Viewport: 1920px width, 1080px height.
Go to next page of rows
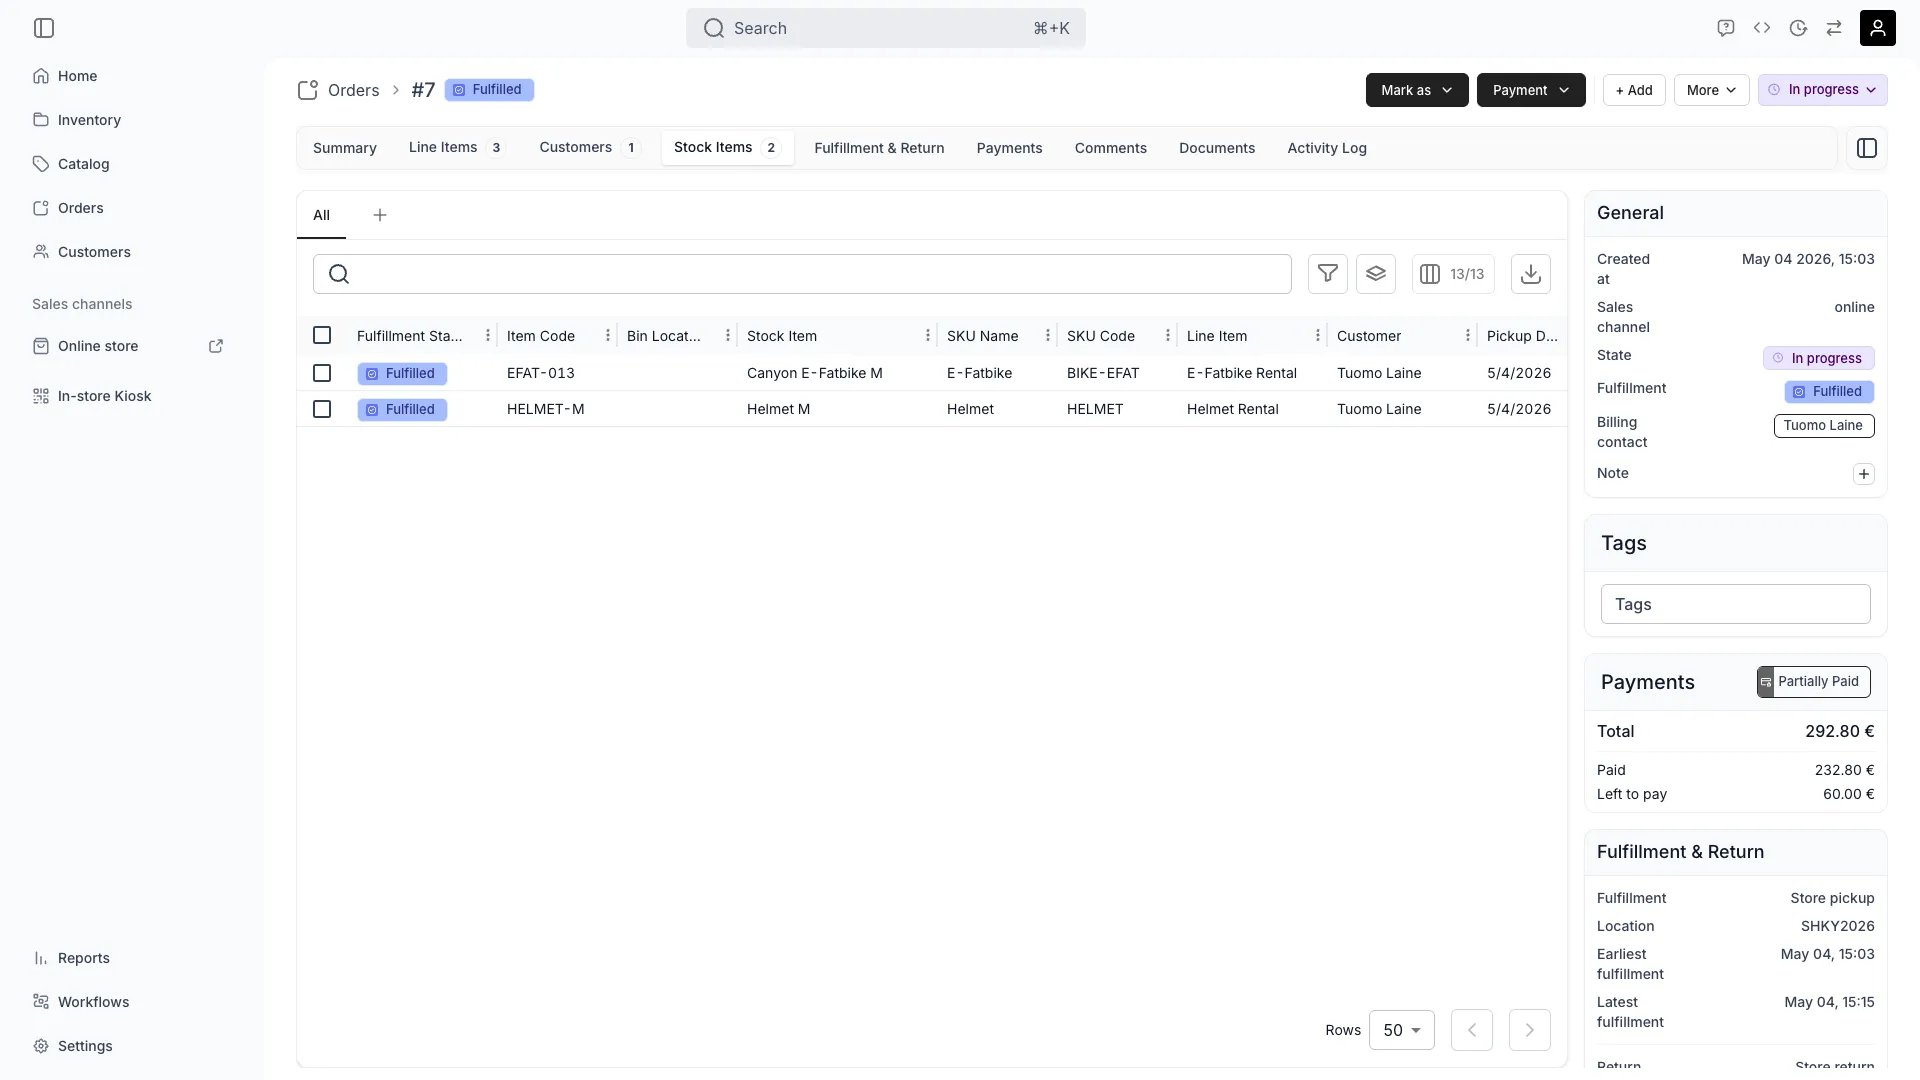click(1530, 1030)
